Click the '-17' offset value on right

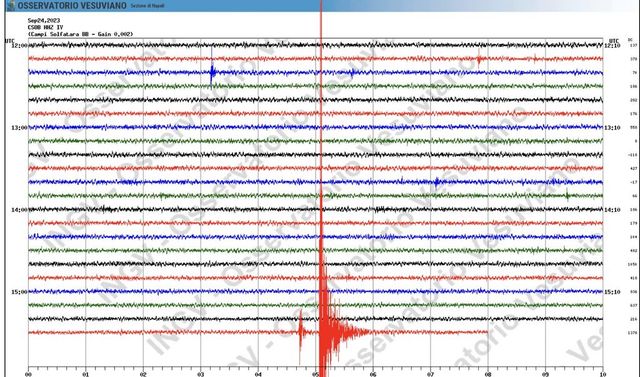[633, 182]
